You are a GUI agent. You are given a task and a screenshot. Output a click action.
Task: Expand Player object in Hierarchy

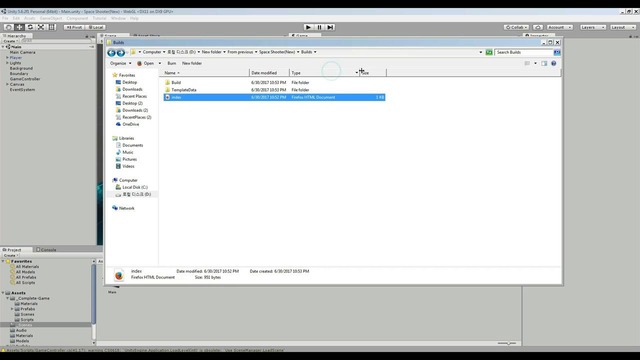pos(7,58)
